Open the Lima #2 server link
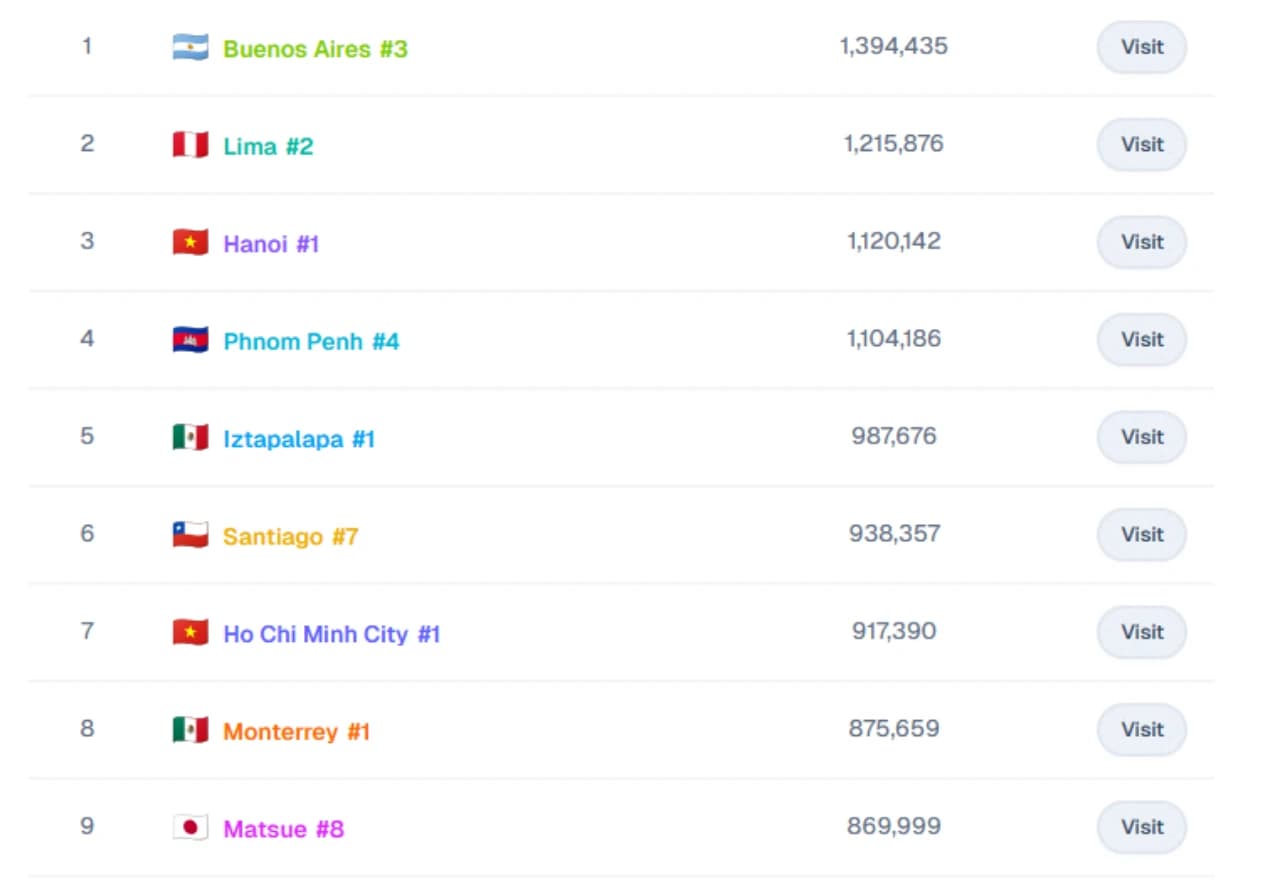1280x880 pixels. coord(268,146)
